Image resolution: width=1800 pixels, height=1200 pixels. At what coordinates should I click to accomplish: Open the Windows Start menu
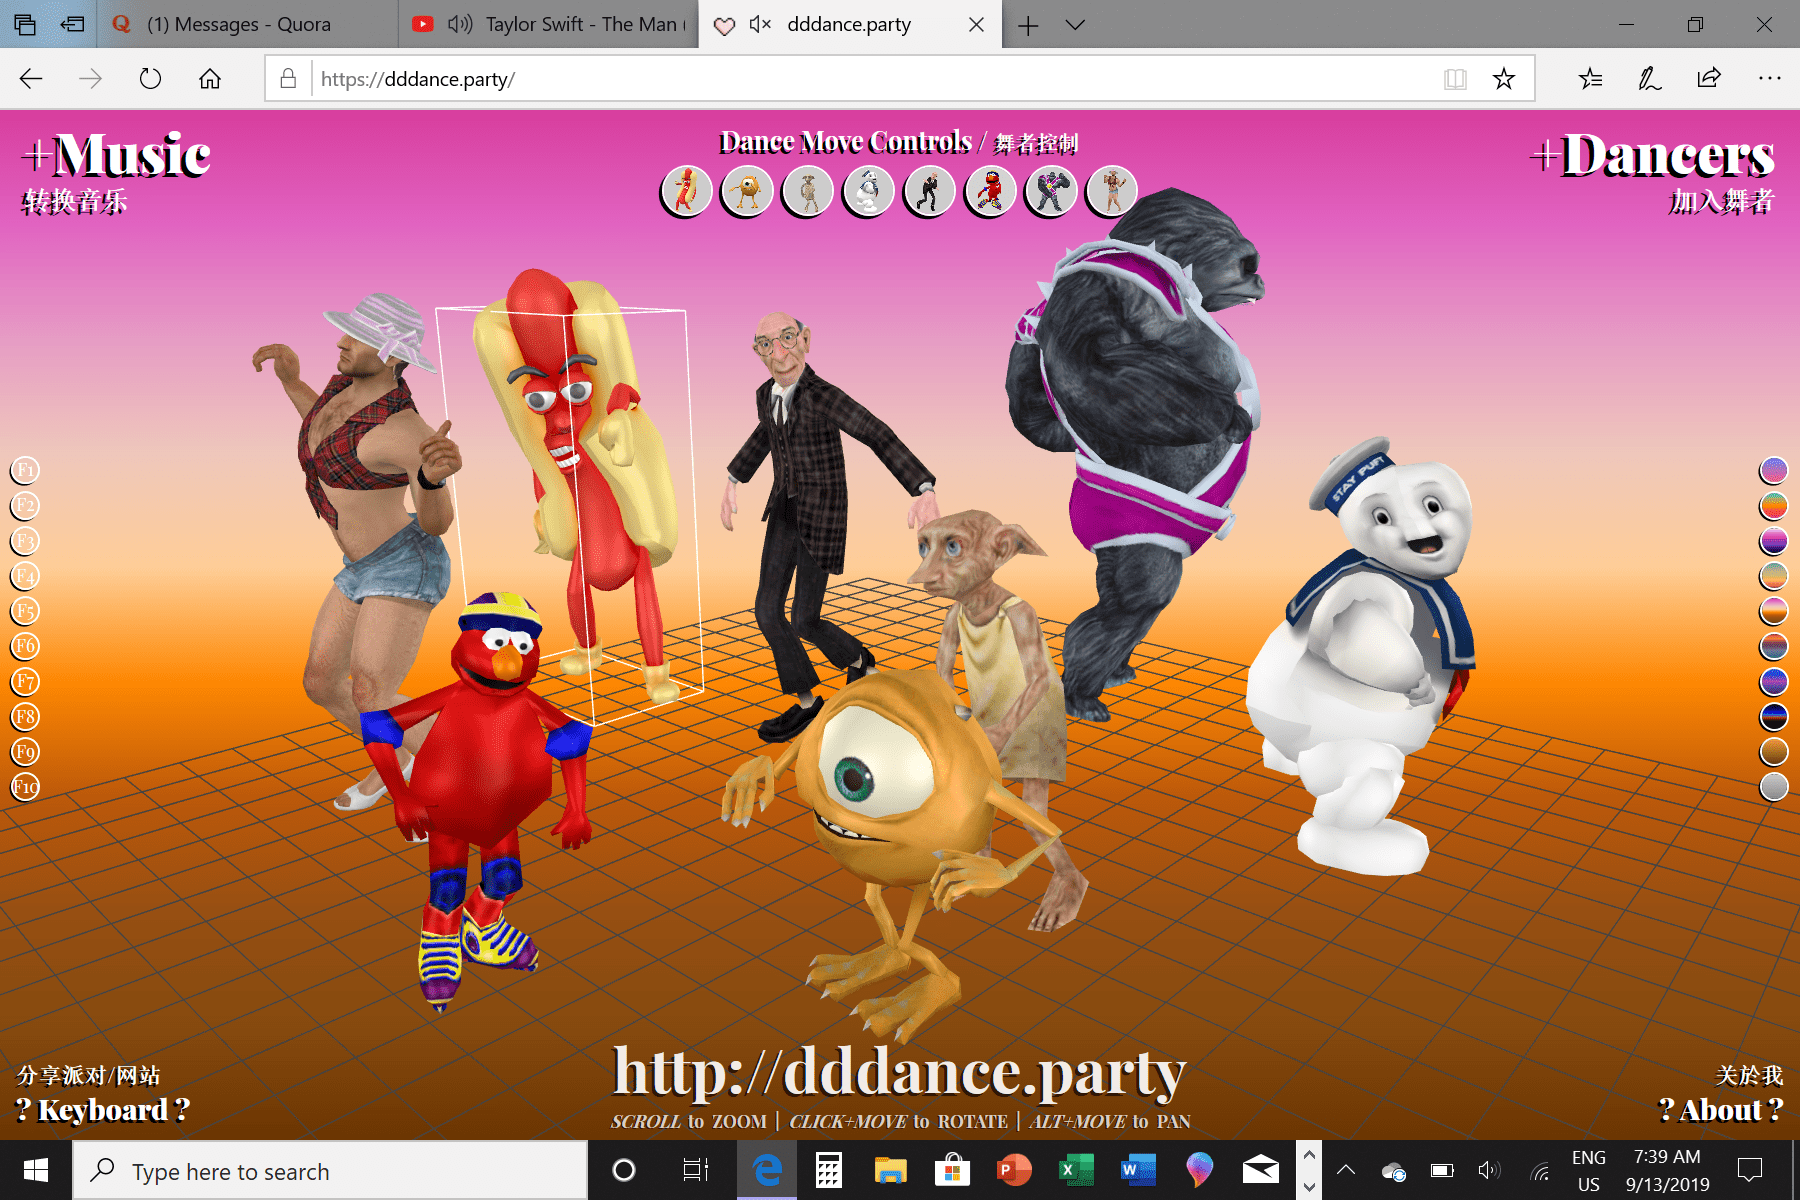click(x=36, y=1170)
